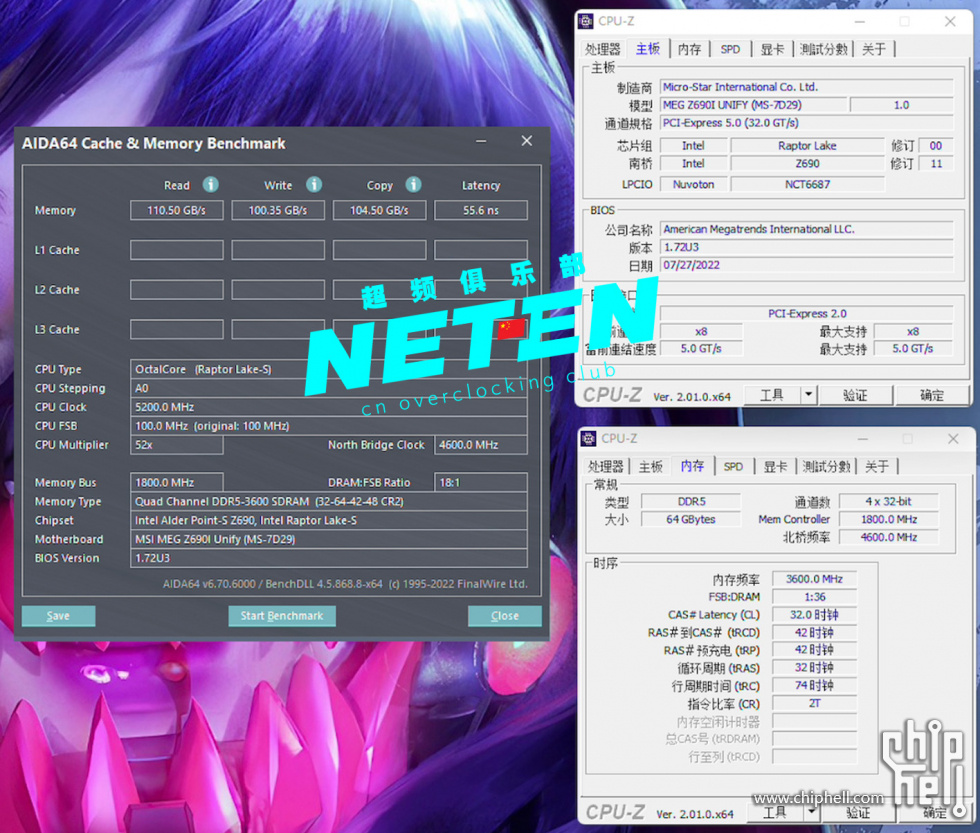Switch to 显卡 tab in top CPU-Z
This screenshot has width=980, height=833.
coord(772,49)
